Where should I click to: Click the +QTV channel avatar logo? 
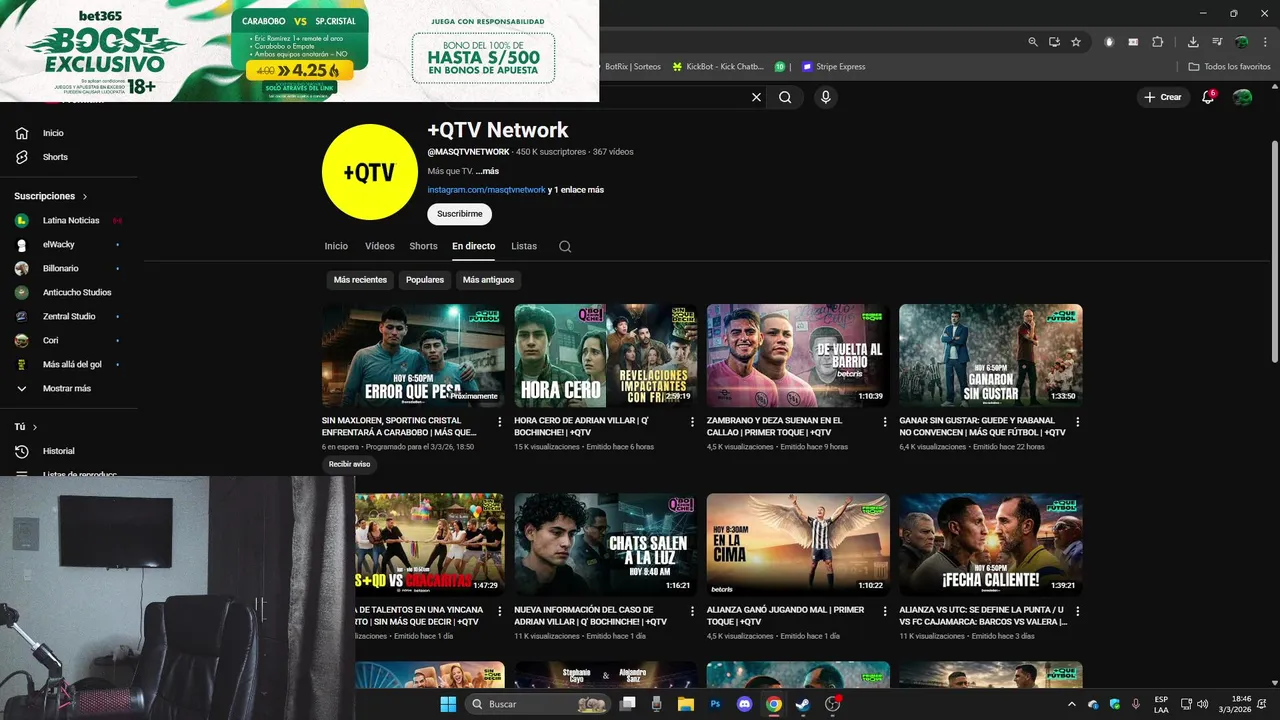coord(369,172)
